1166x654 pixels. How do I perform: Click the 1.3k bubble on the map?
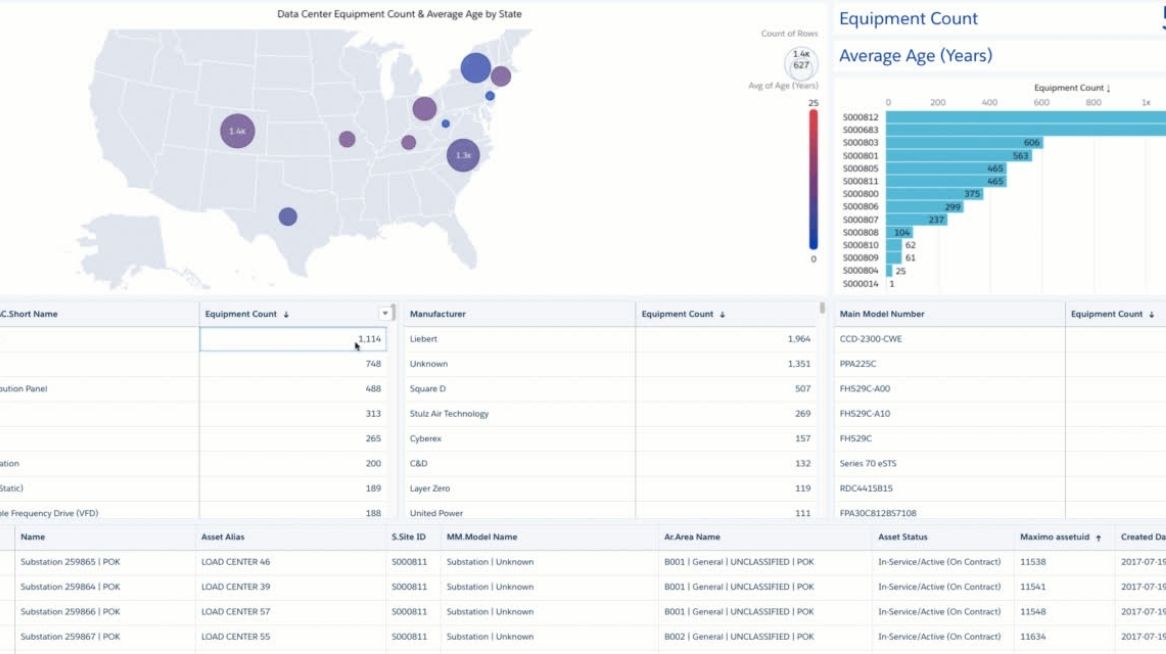click(461, 155)
